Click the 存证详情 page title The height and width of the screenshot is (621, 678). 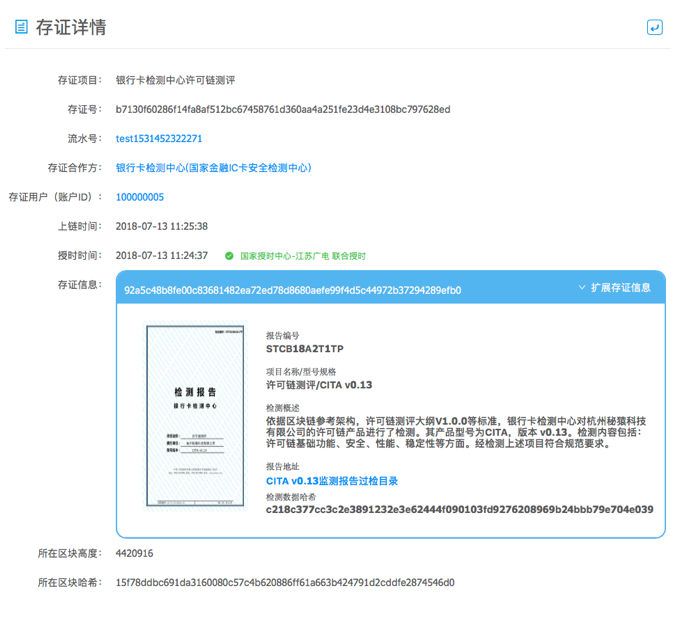coord(71,27)
